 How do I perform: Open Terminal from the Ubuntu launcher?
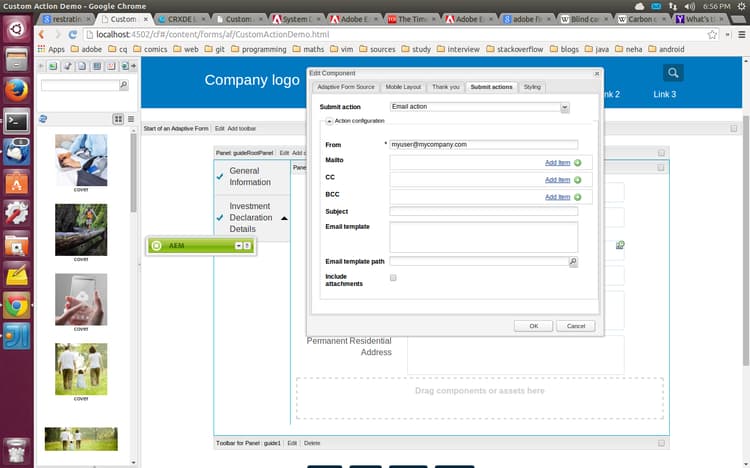coord(17,121)
